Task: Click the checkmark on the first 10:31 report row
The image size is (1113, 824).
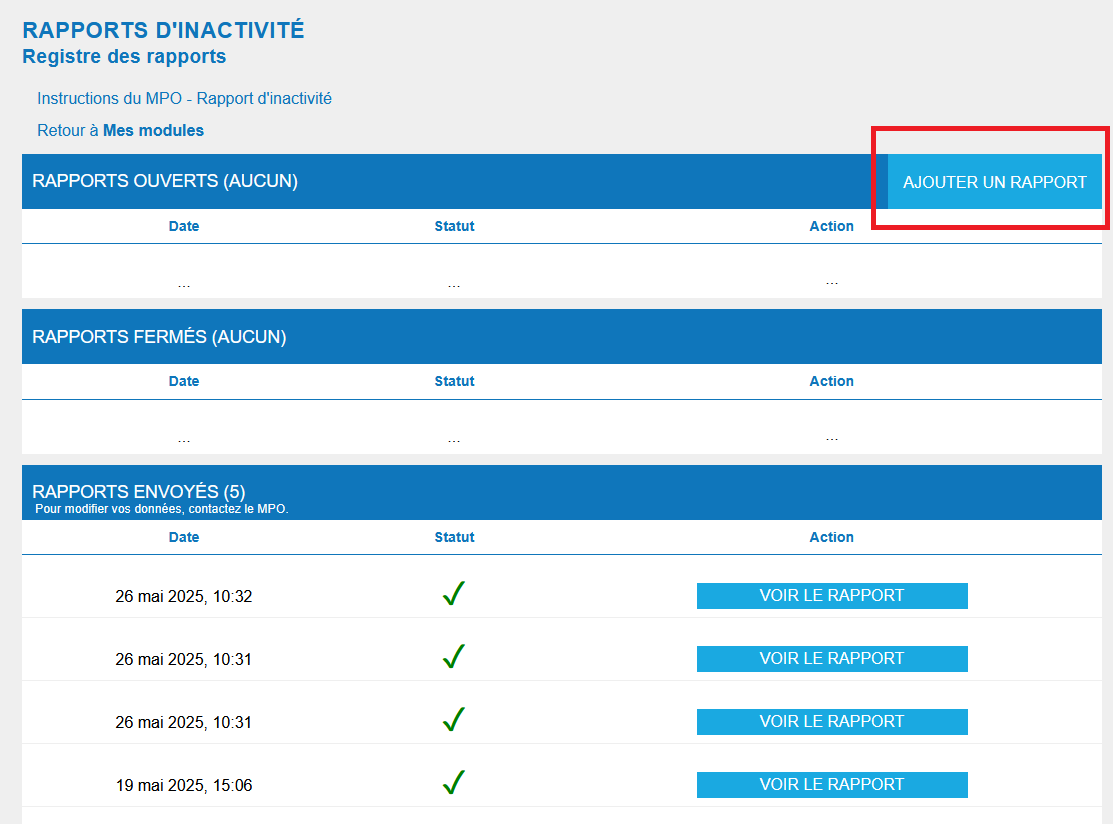Action: pos(454,656)
